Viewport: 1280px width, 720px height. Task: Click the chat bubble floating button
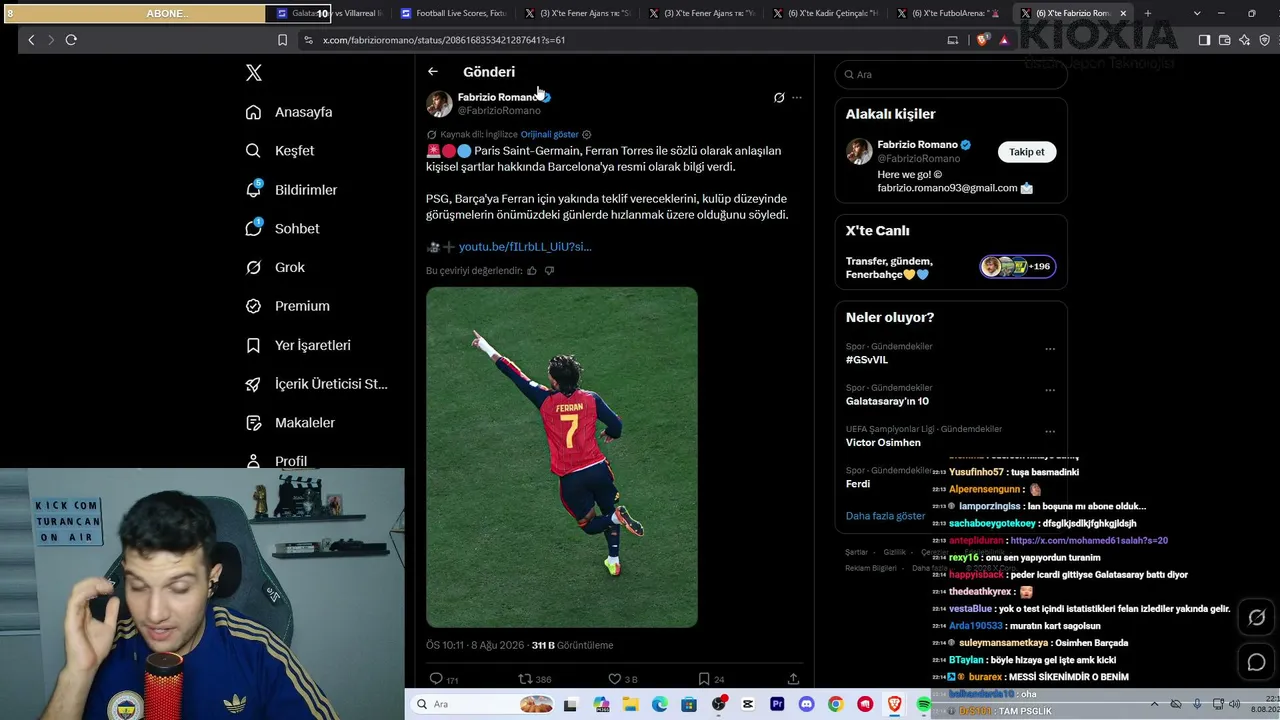coord(1257,662)
